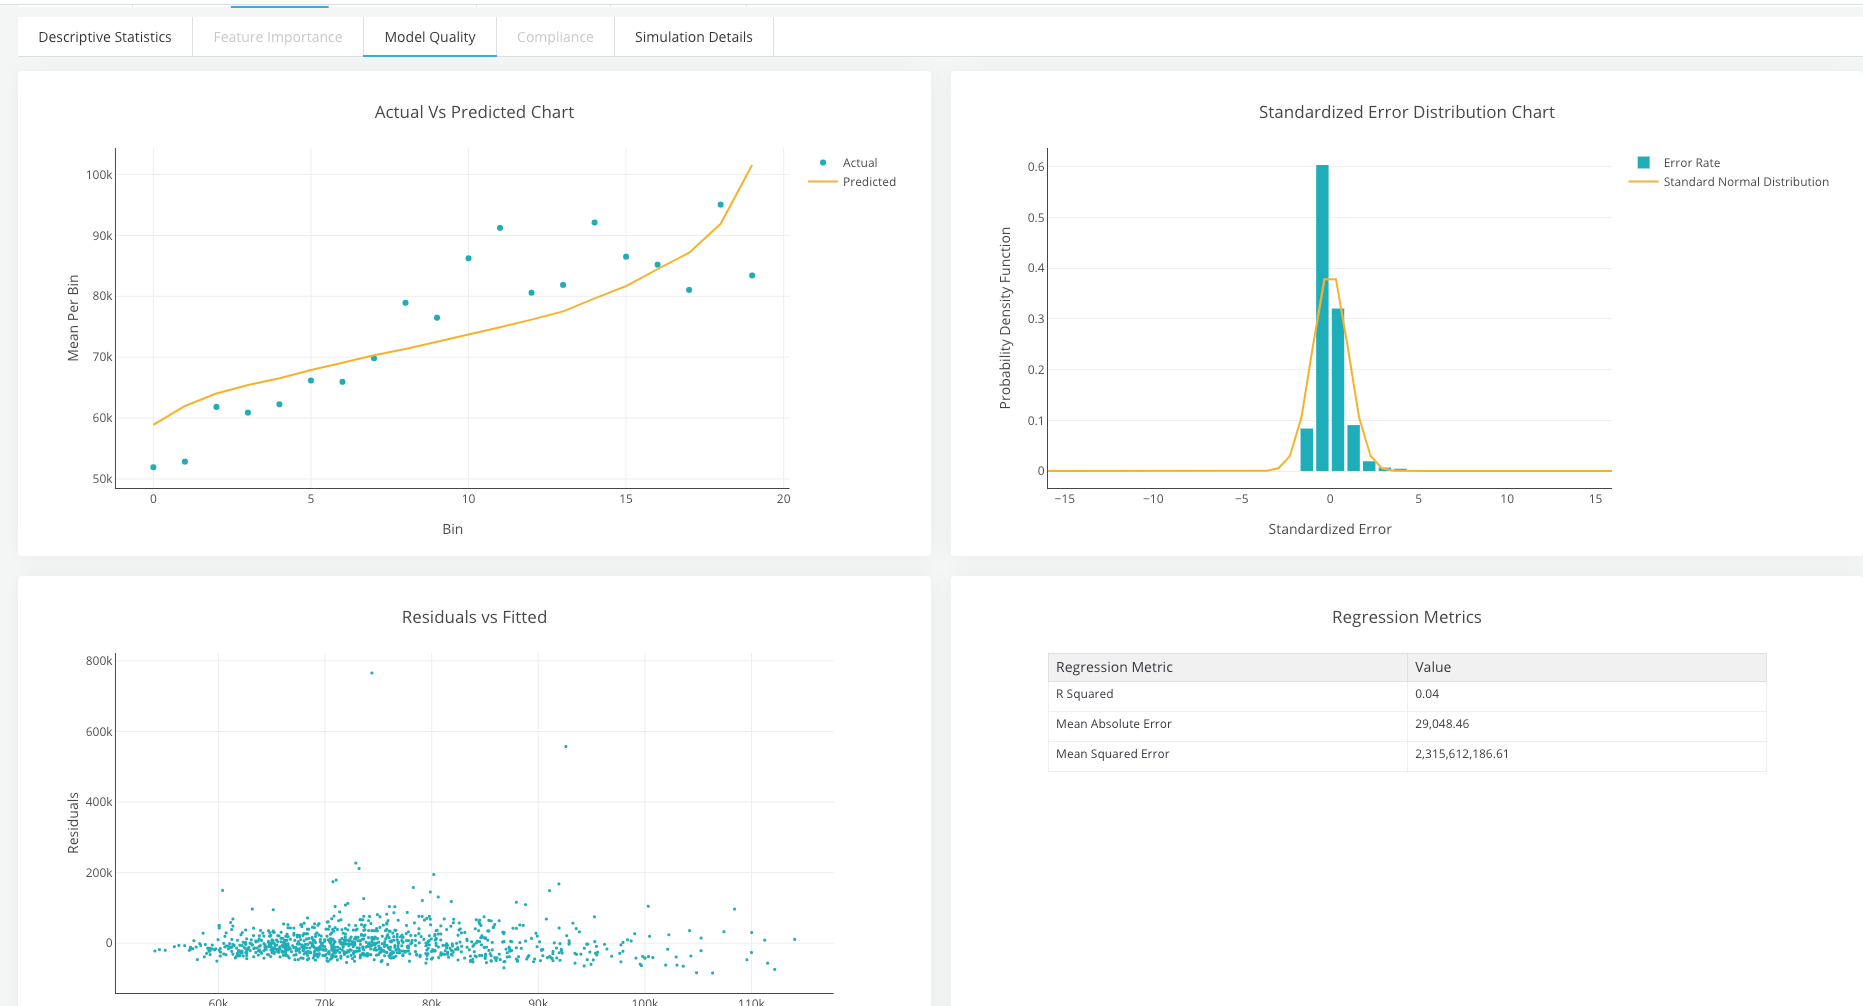This screenshot has width=1863, height=1006.
Task: Open the Simulation Details tab
Action: pos(693,37)
